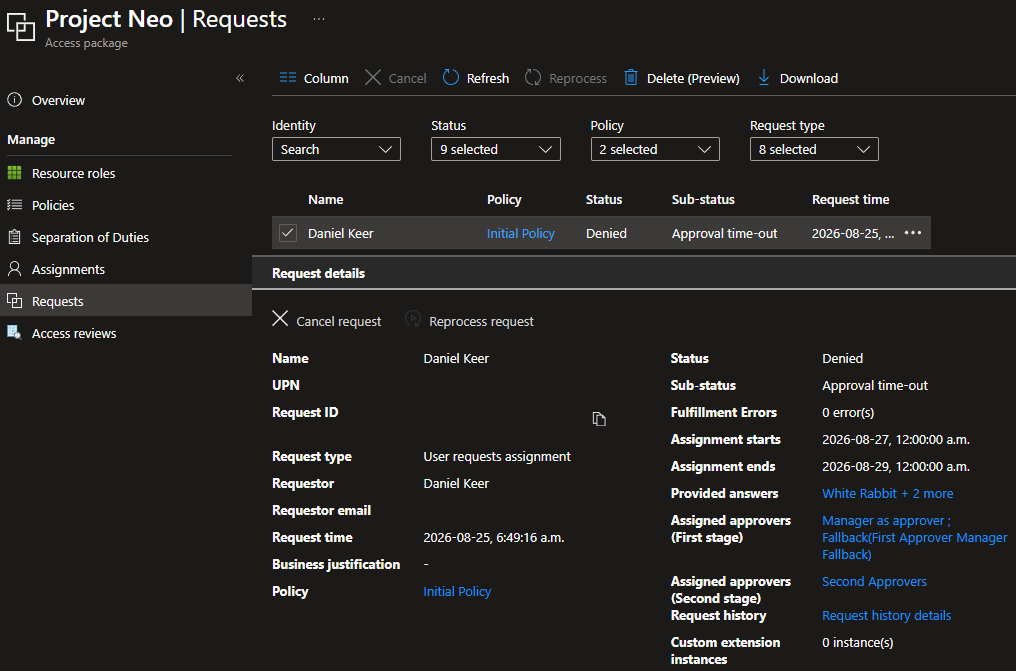This screenshot has height=671, width=1016.
Task: Click the Delete trash can icon
Action: tap(630, 78)
